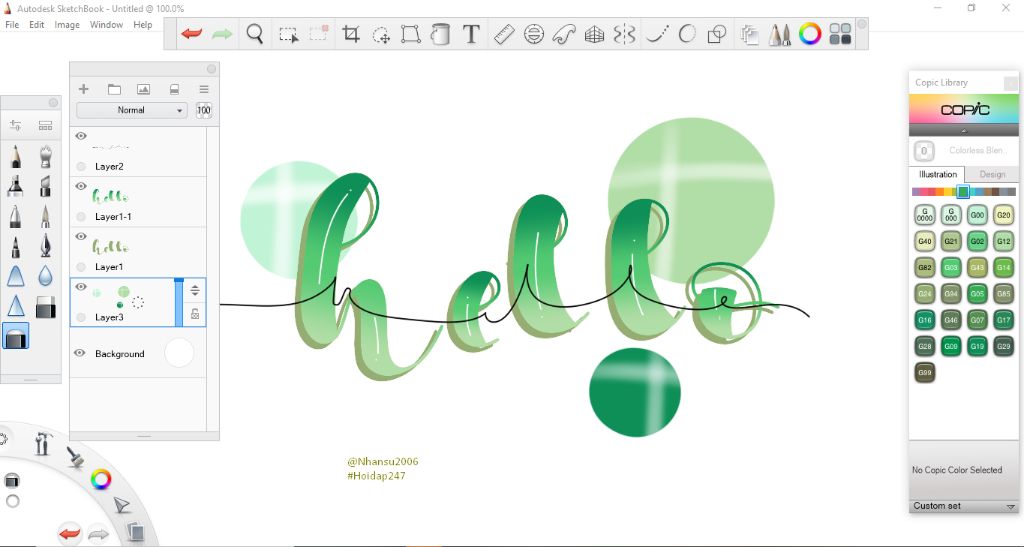Toggle the Copic Library grid icon
This screenshot has height=547, width=1024.
pos(840,34)
